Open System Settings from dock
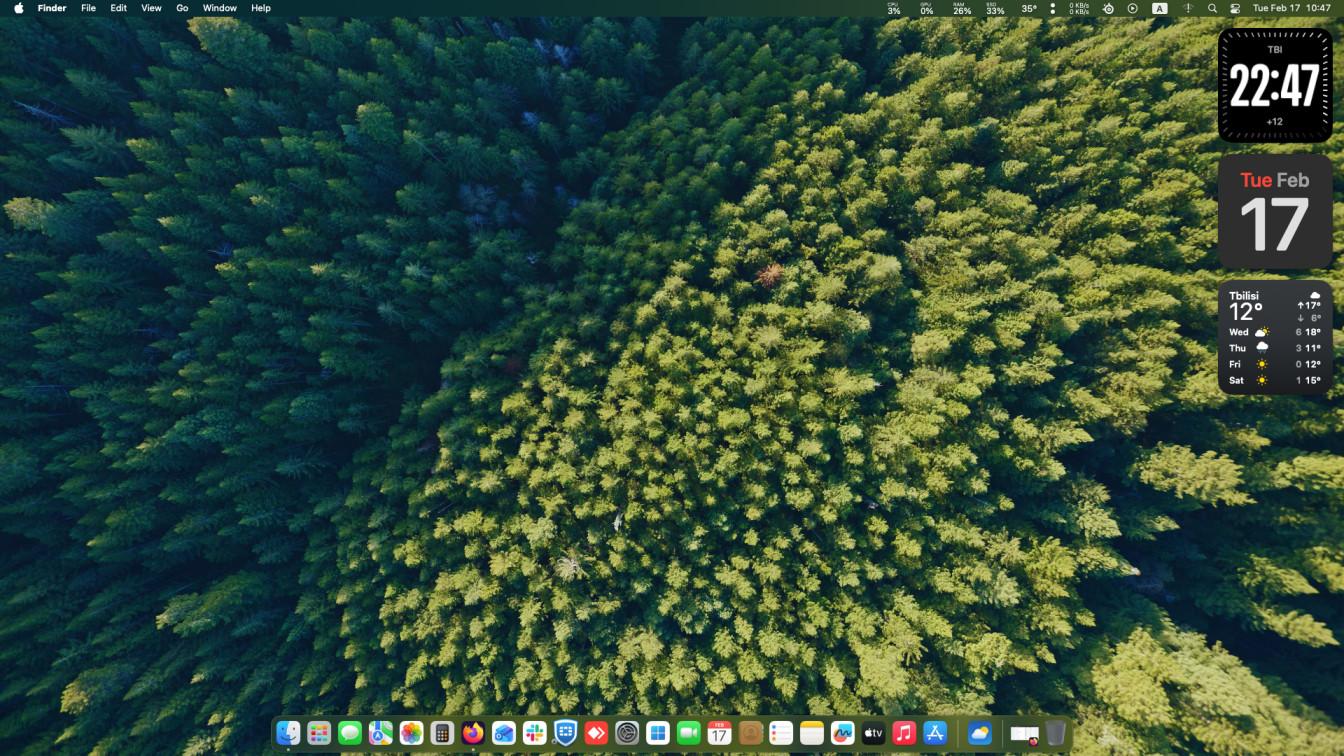 (627, 733)
